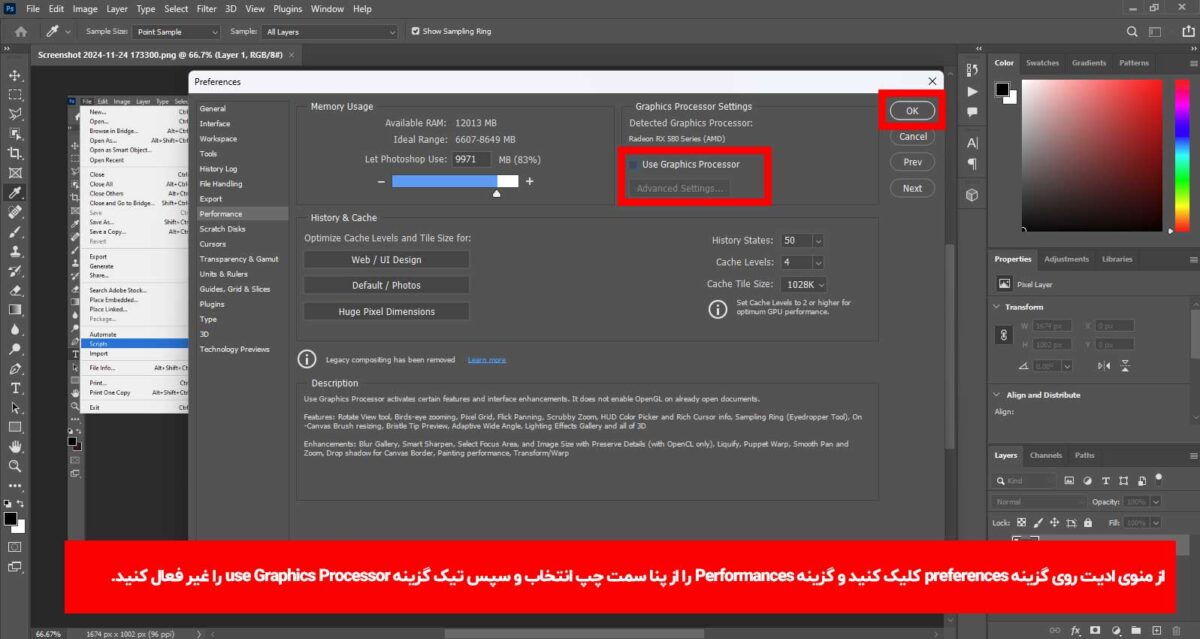
Task: Click the Web / UI Design button
Action: click(x=386, y=259)
